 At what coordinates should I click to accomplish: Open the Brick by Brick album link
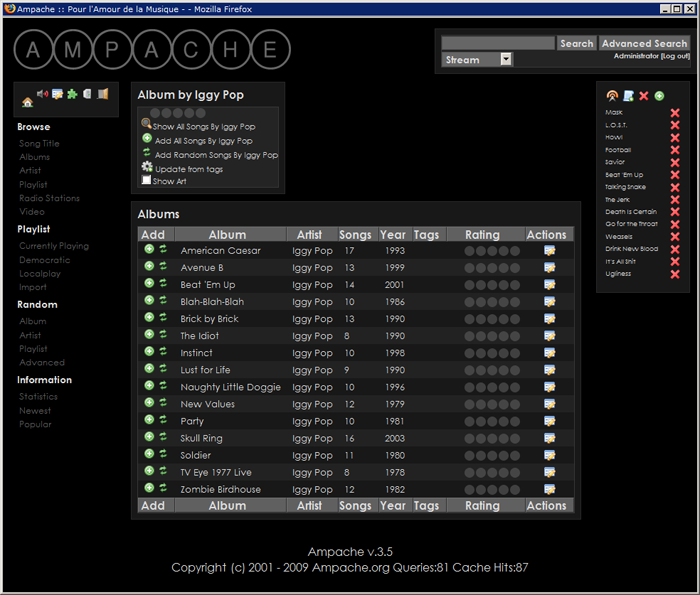point(209,319)
